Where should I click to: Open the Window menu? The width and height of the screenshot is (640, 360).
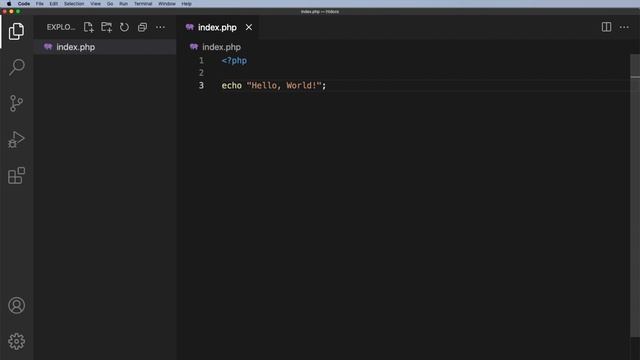pos(167,4)
